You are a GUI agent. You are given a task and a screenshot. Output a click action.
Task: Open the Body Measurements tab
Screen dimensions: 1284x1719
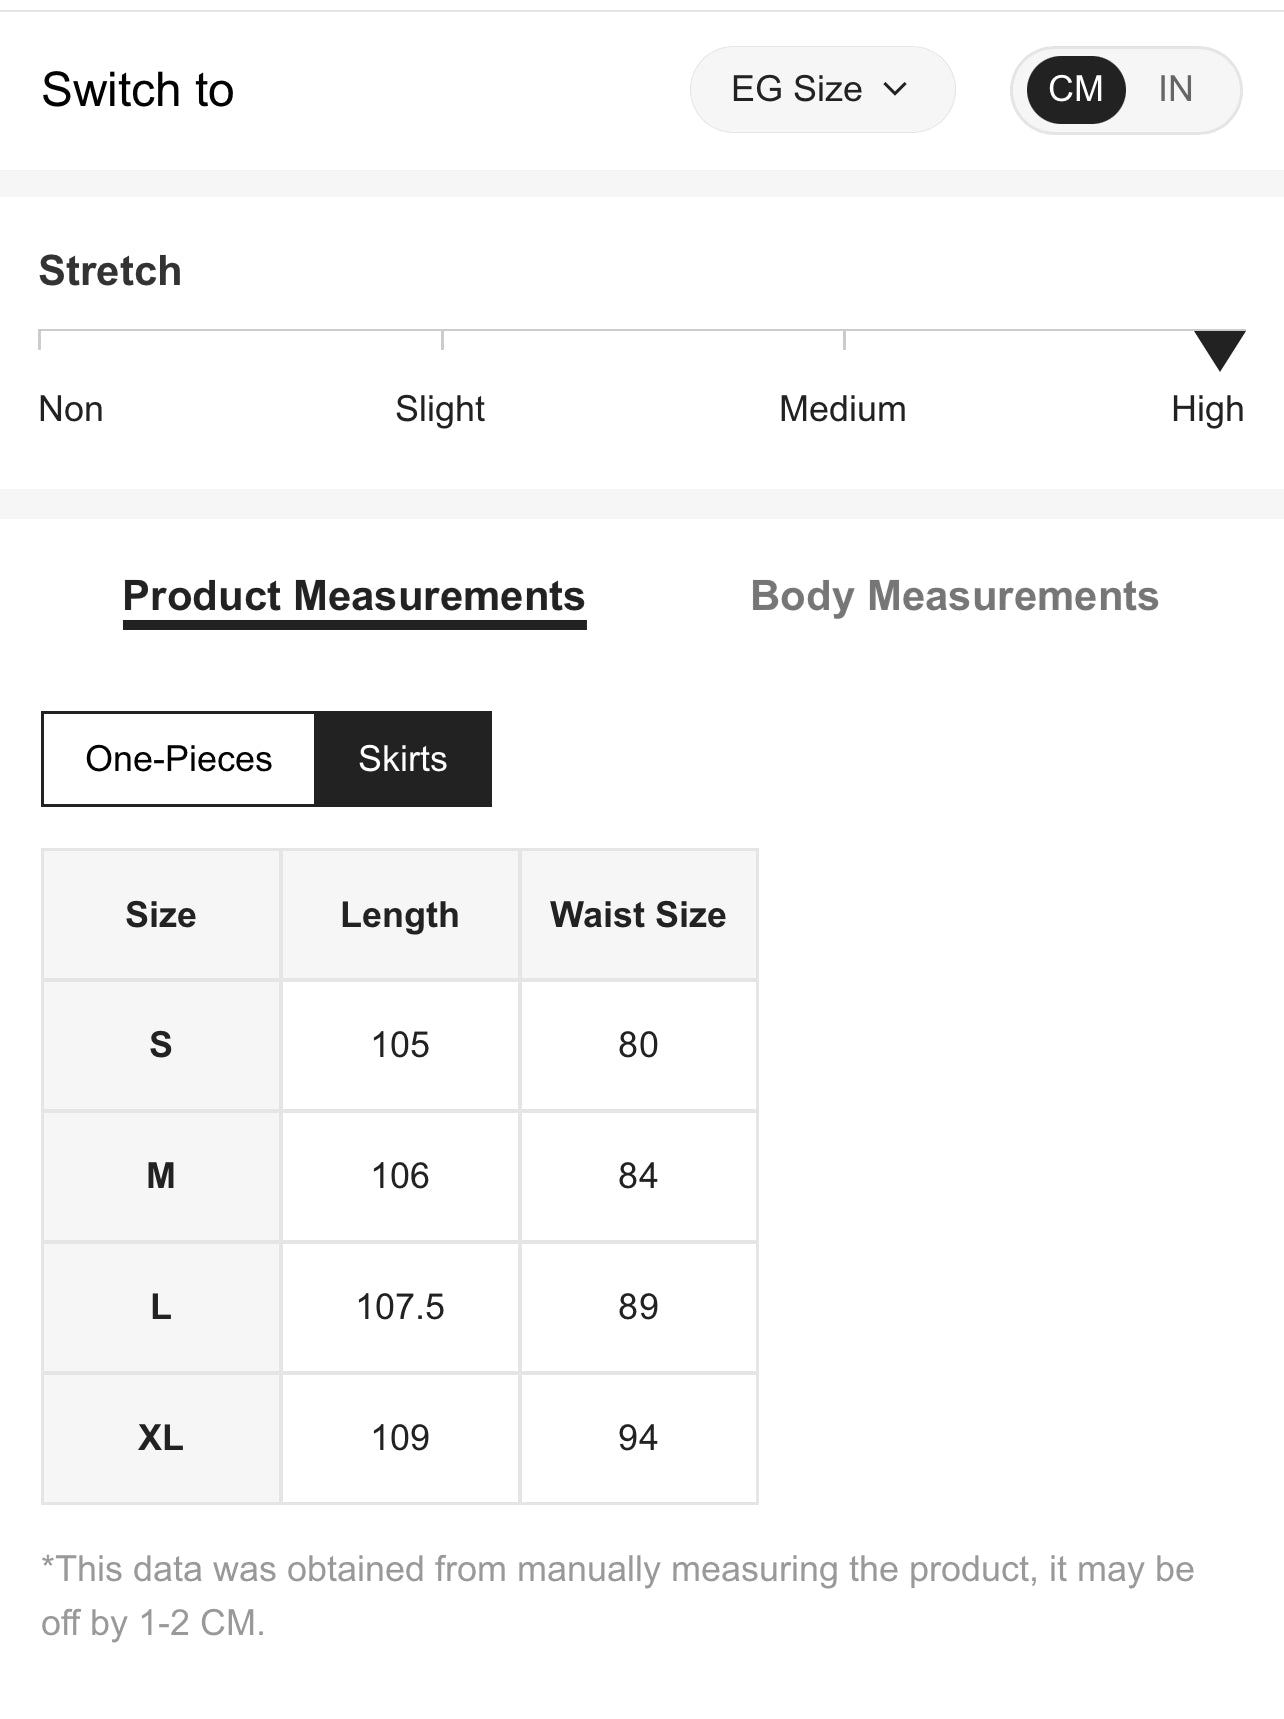954,596
